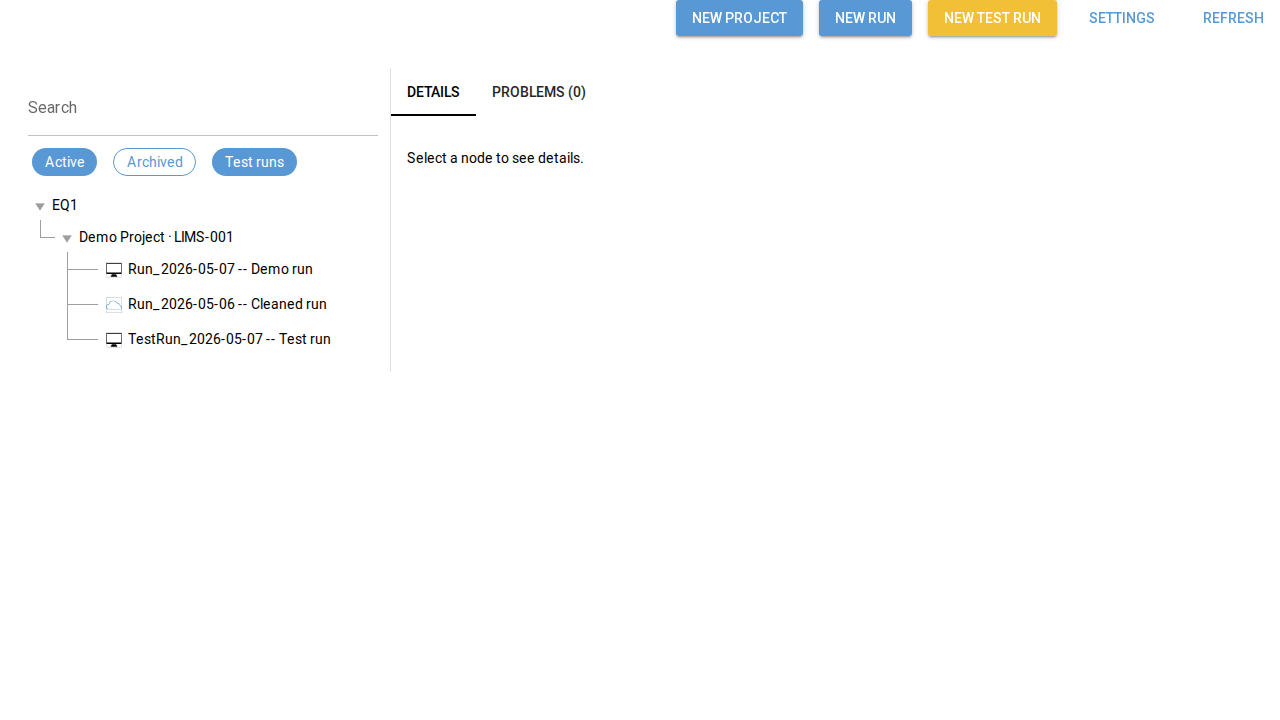Select the EQ1 label
This screenshot has width=1280, height=720.
[65, 205]
